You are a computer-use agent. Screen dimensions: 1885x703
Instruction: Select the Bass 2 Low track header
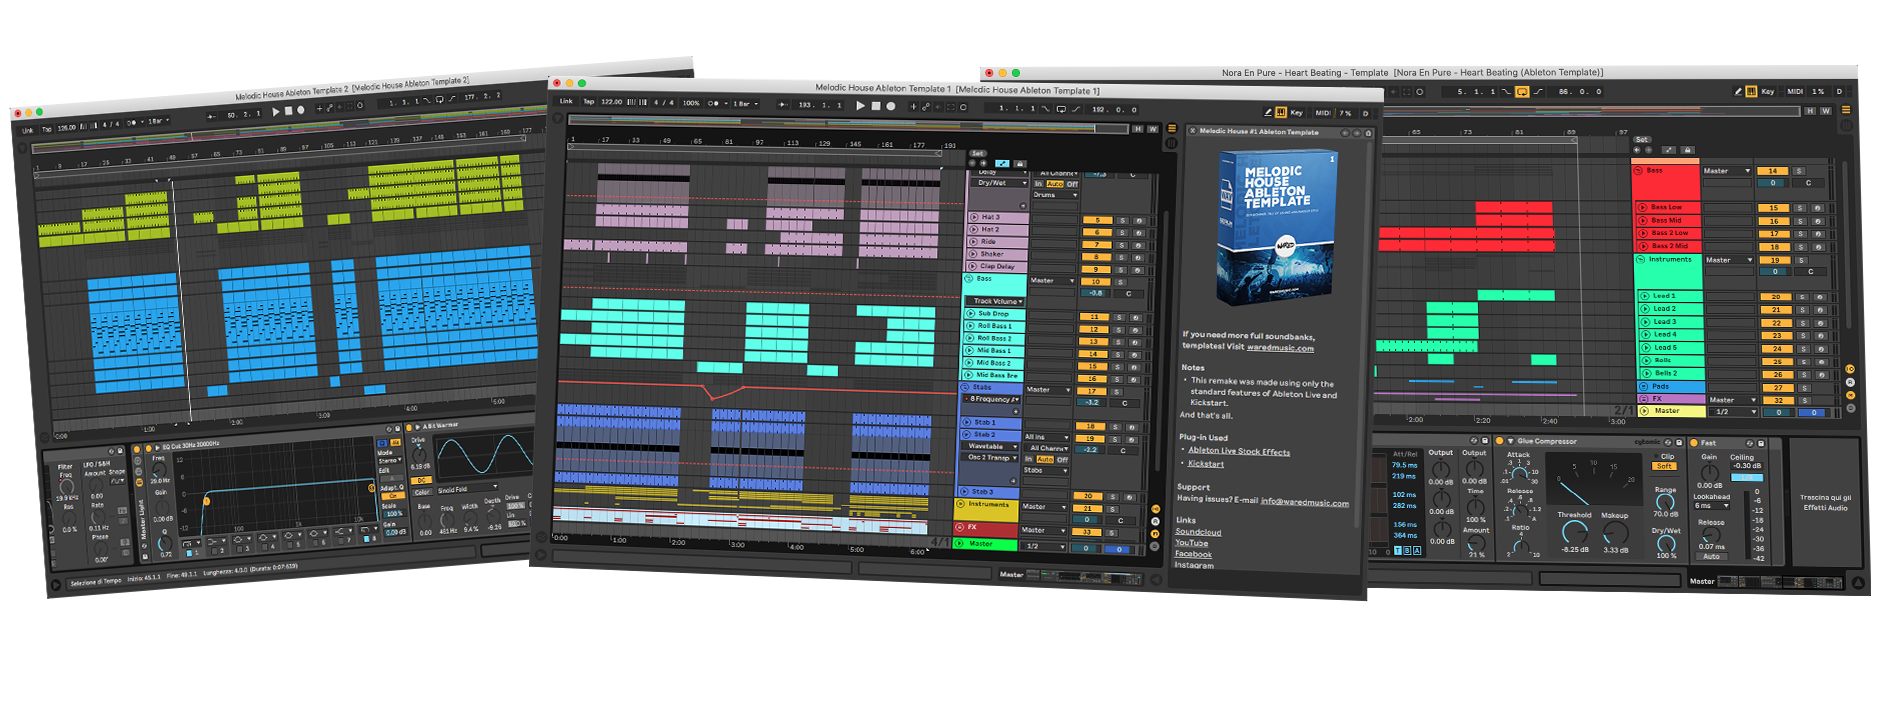point(1668,233)
